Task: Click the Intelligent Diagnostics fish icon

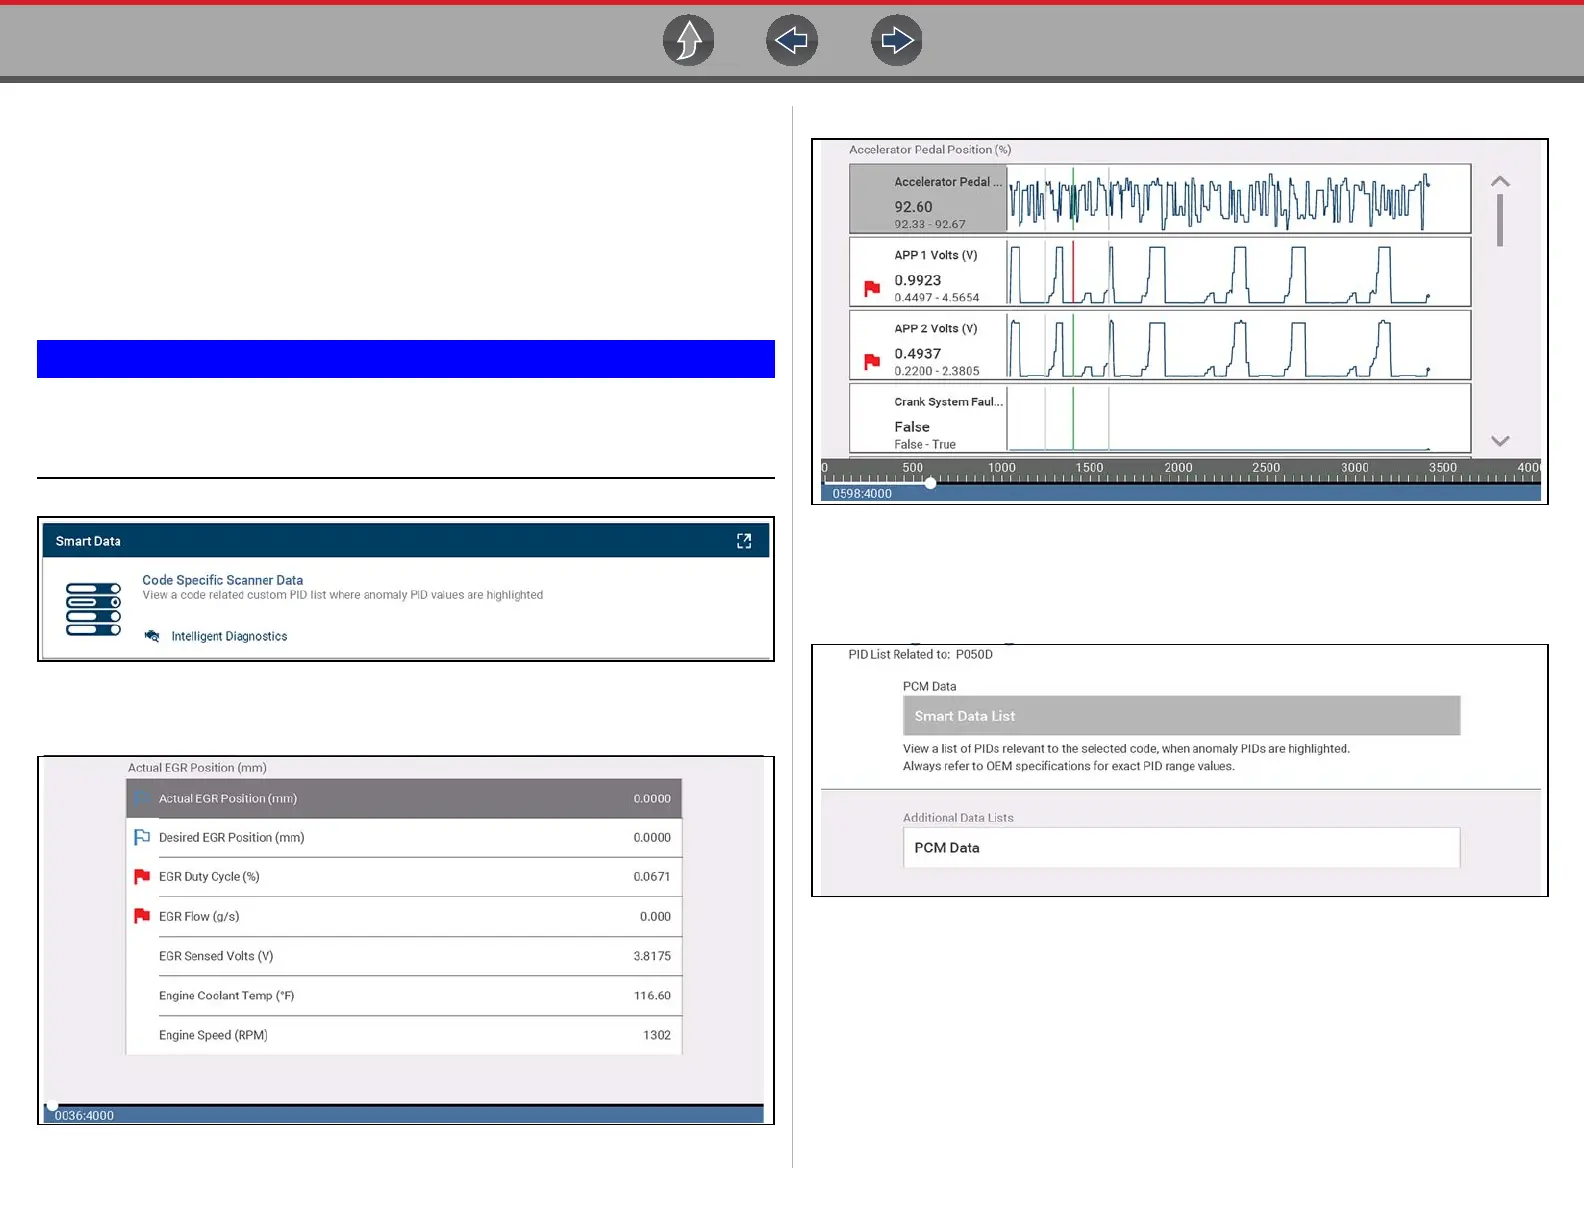Action: coord(152,636)
